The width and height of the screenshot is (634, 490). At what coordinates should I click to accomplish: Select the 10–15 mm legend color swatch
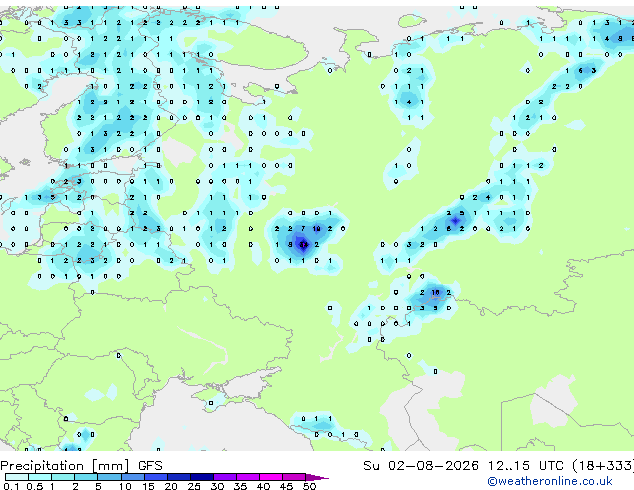[132, 477]
